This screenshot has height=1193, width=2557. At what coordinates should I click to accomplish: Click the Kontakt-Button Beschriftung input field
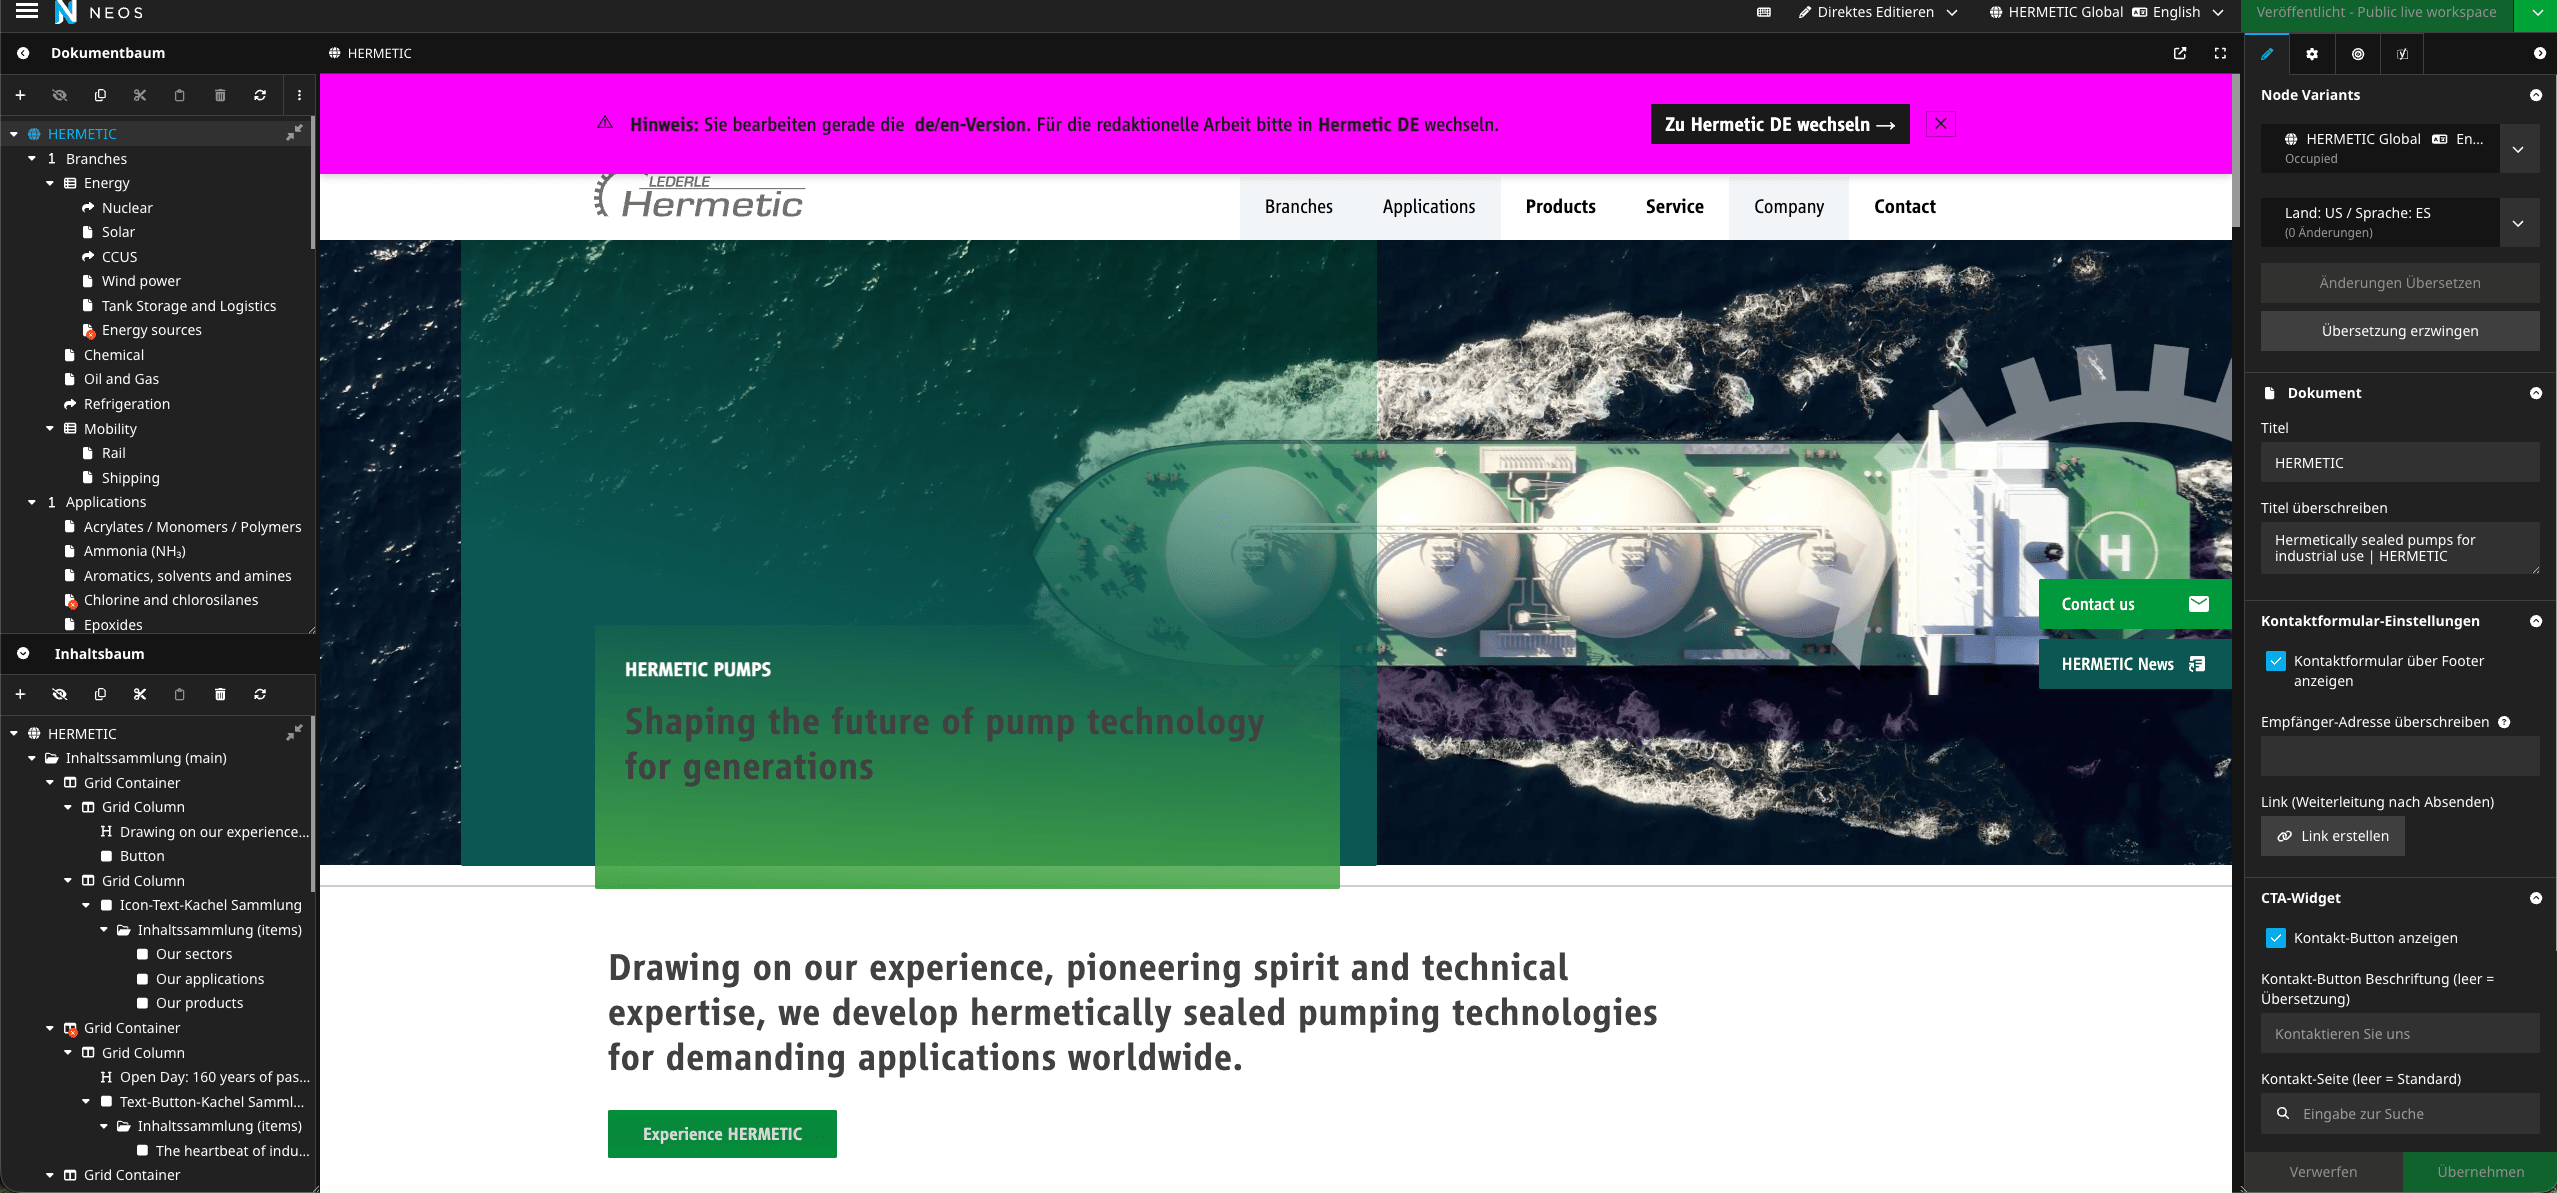(2400, 1034)
